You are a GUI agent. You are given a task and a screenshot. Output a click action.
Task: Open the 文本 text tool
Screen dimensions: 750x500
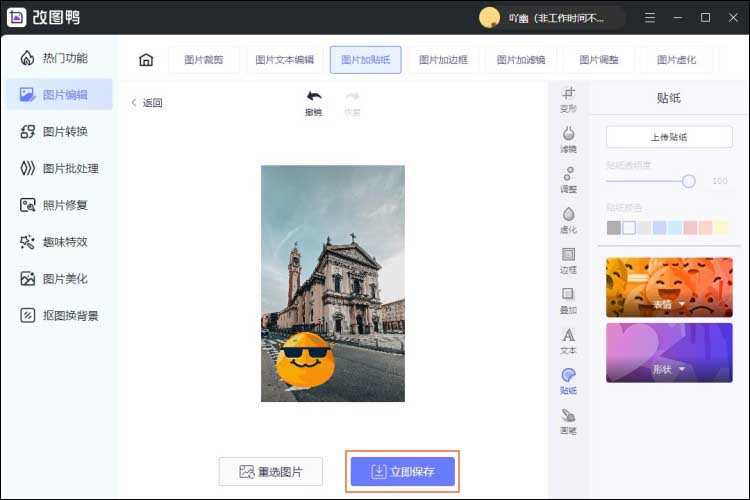pos(568,341)
